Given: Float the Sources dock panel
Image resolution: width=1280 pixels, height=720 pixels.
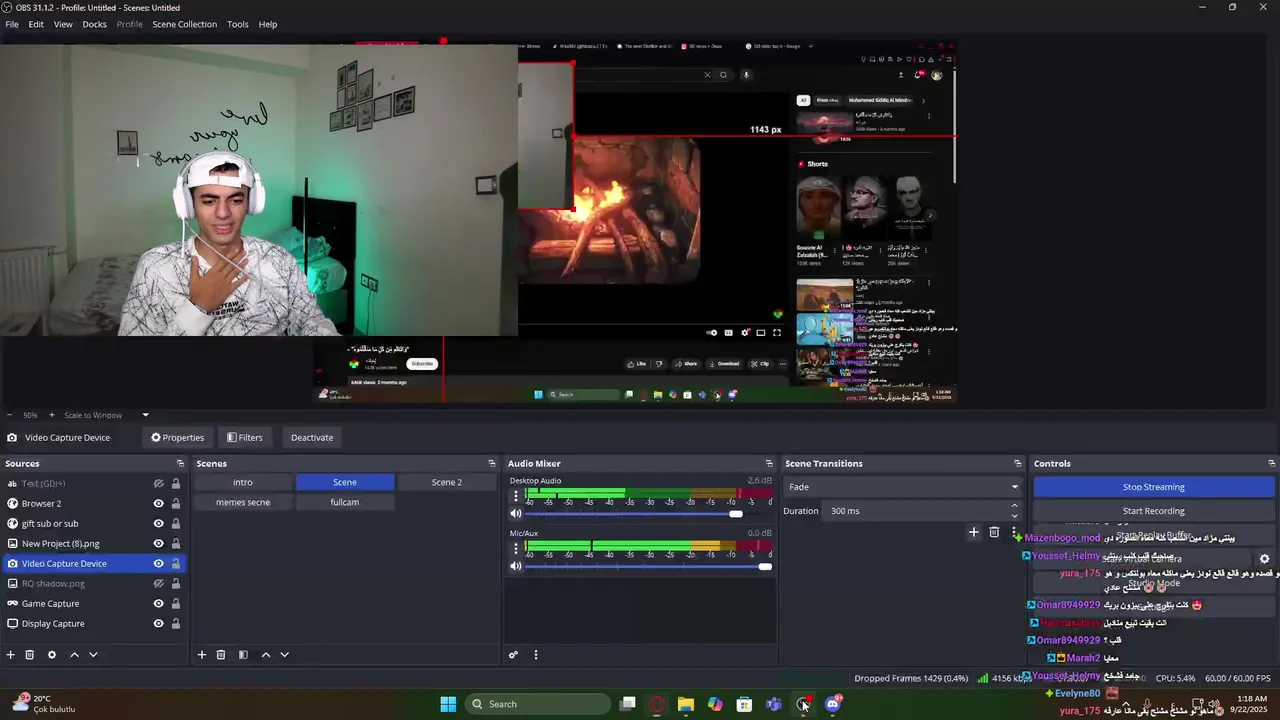Looking at the screenshot, I should [180, 463].
